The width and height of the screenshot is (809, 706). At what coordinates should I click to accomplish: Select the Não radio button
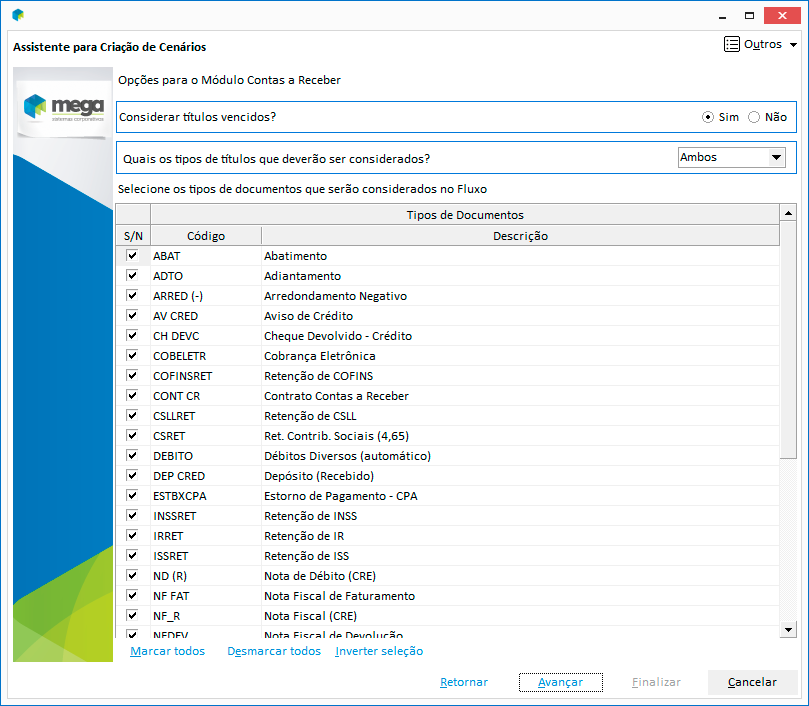[754, 117]
